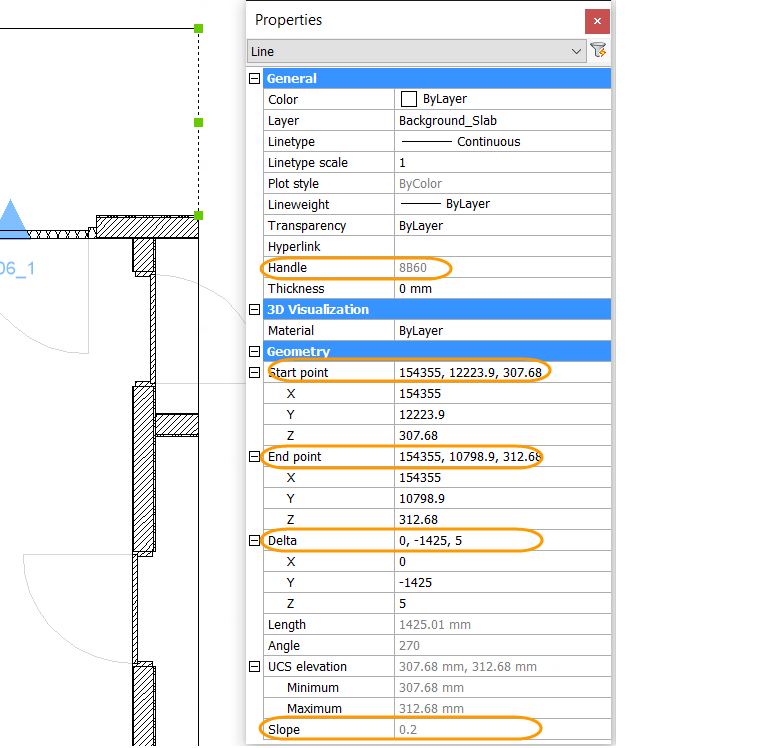783x748 pixels.
Task: Click the Geometry section header
Action: (x=437, y=352)
